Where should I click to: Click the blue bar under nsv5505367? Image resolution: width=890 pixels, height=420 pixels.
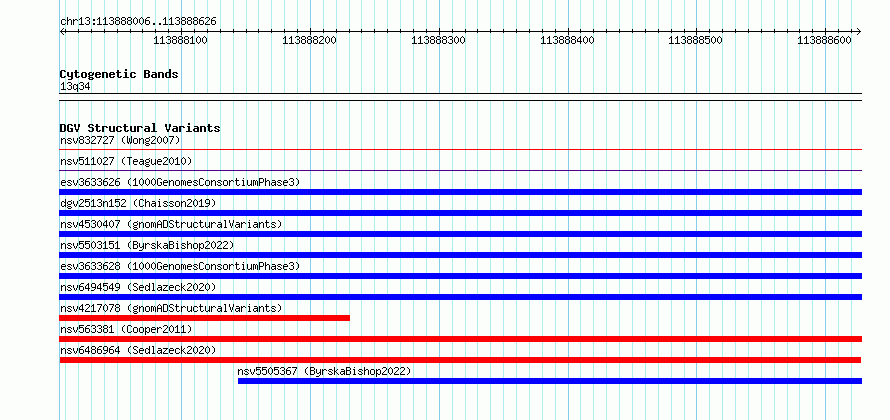tap(550, 381)
